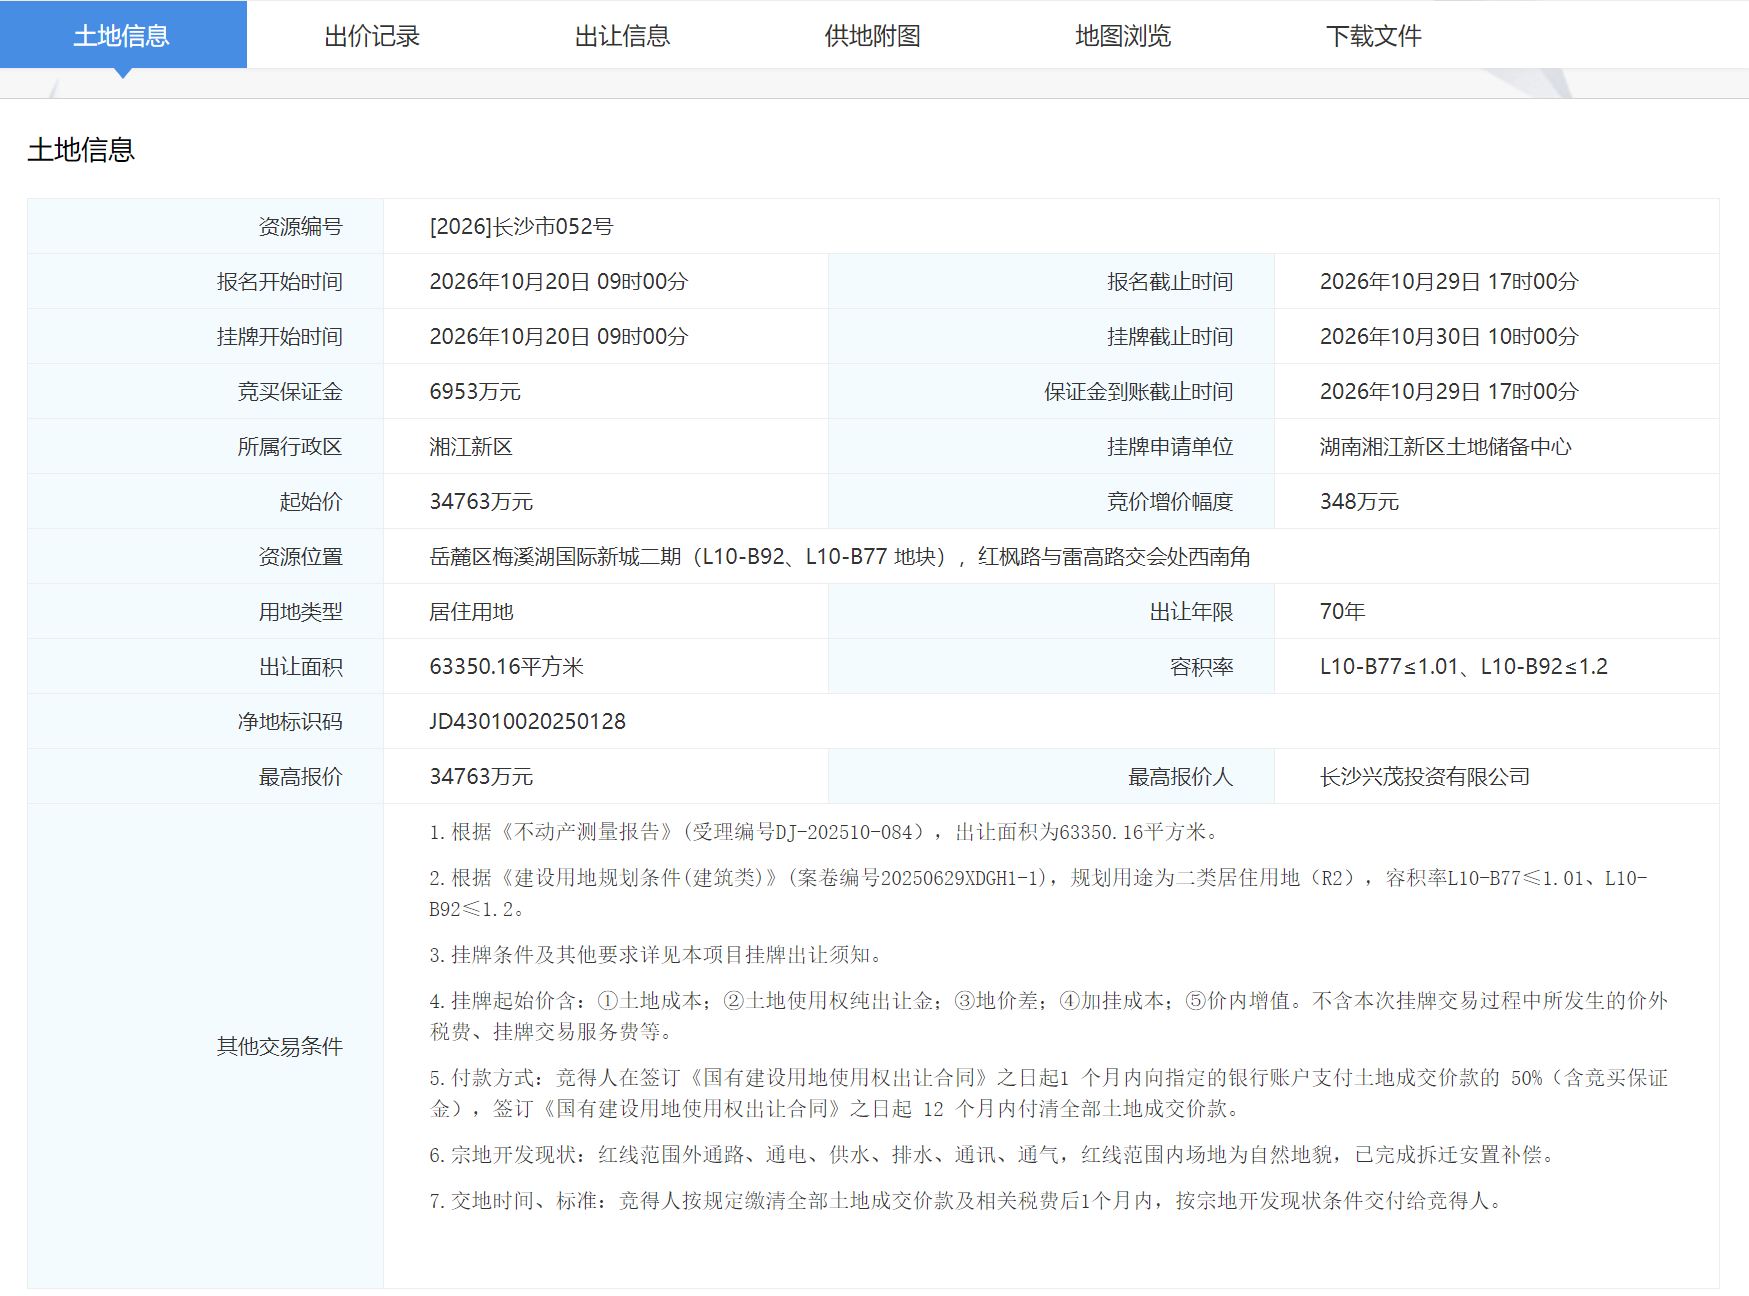Click the 最高报价 label
The image size is (1749, 1296).
pos(300,777)
